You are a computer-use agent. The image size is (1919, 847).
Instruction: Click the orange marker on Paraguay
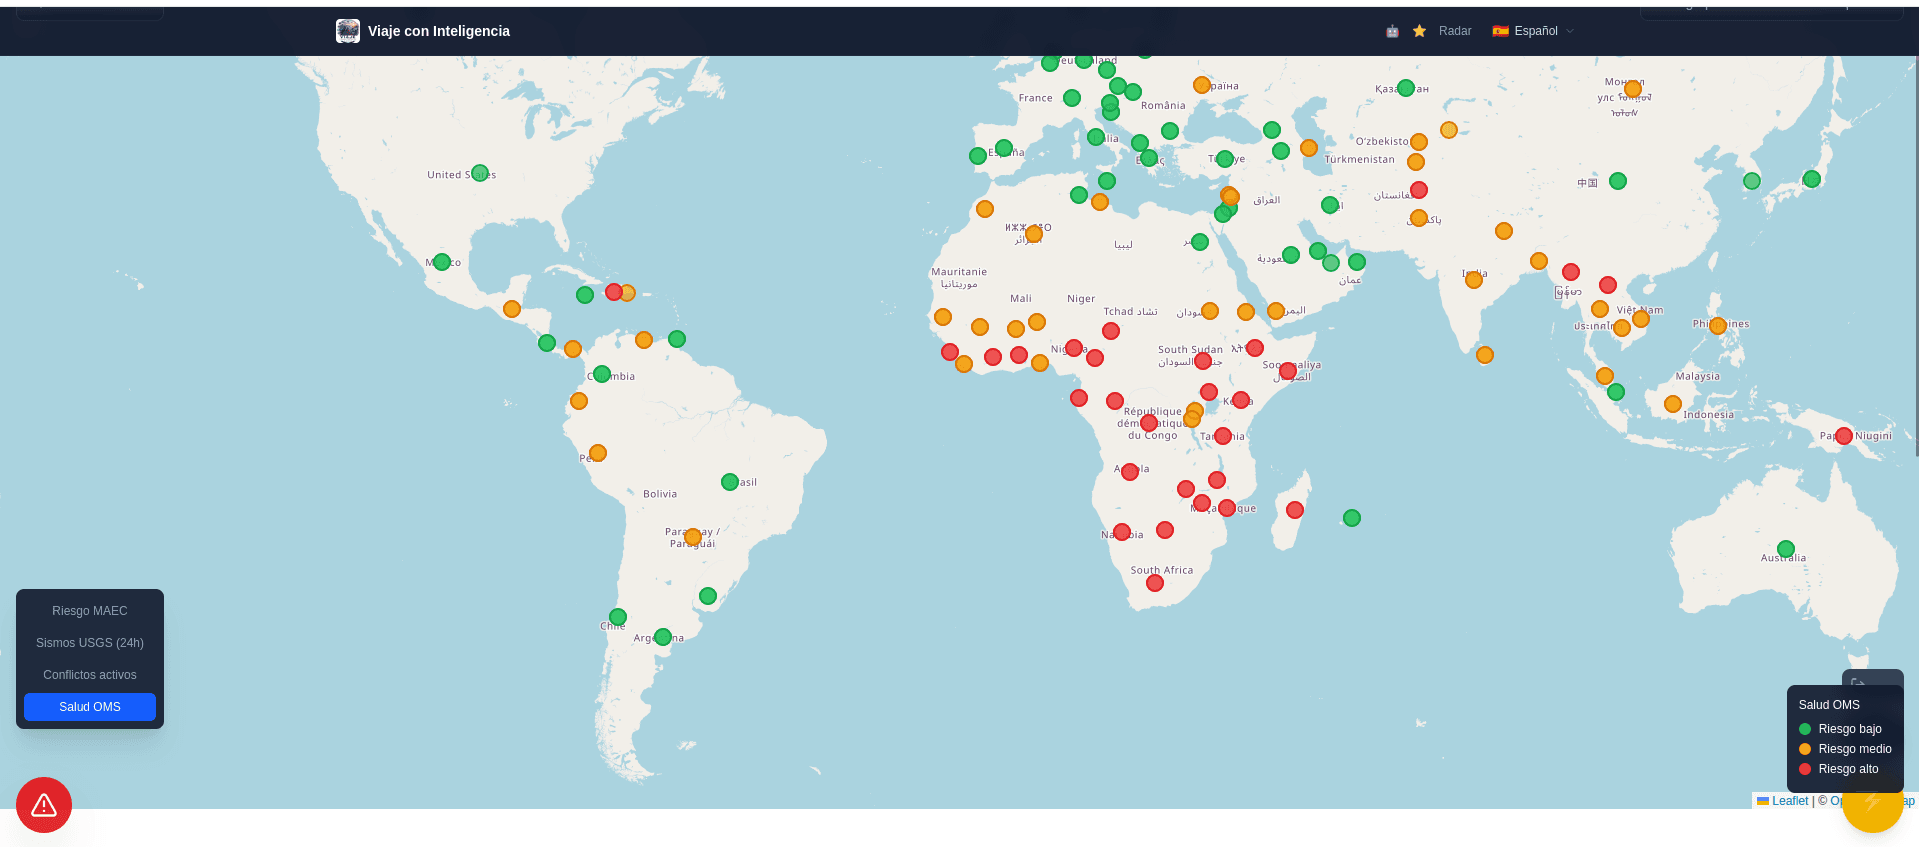(693, 537)
